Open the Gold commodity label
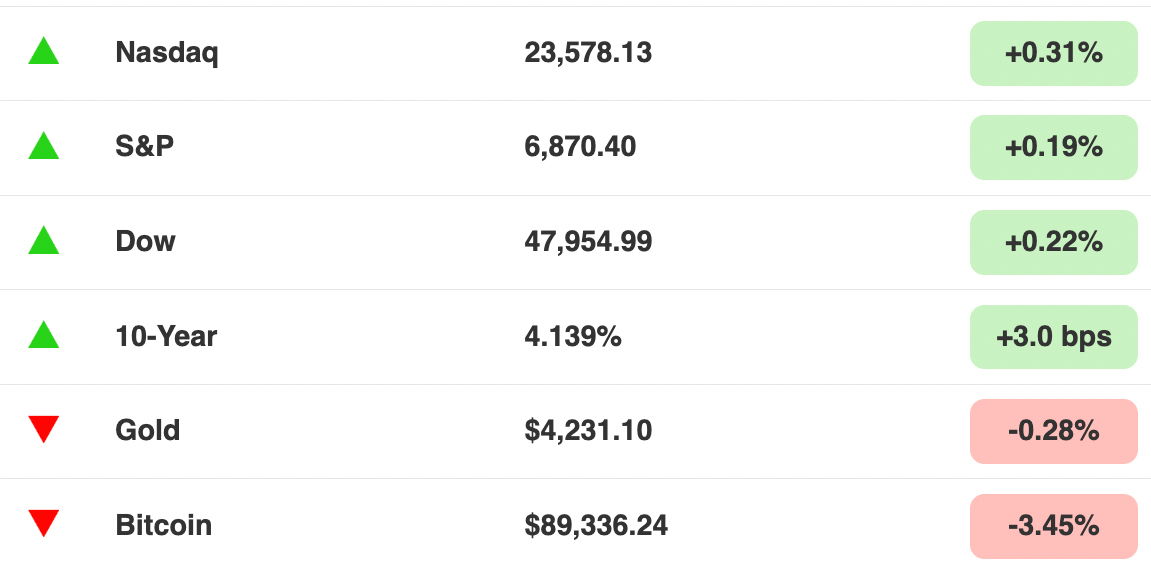This screenshot has height=566, width=1151. coord(148,430)
